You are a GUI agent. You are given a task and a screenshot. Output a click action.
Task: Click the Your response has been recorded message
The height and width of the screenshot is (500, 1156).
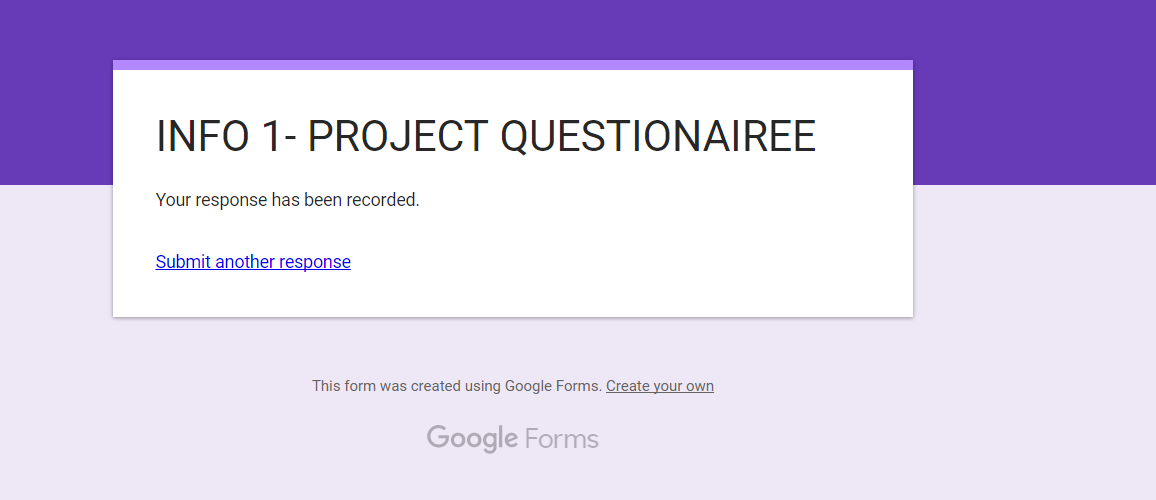(288, 200)
